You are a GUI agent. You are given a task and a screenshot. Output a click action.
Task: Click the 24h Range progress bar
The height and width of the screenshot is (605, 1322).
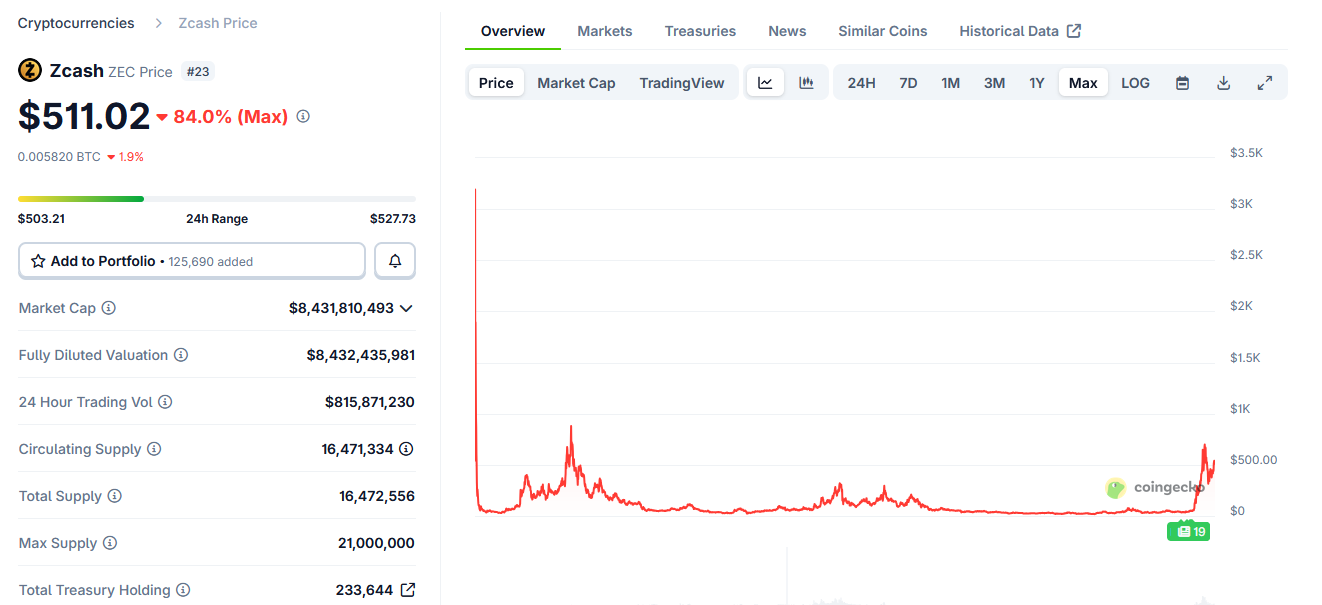(x=217, y=199)
